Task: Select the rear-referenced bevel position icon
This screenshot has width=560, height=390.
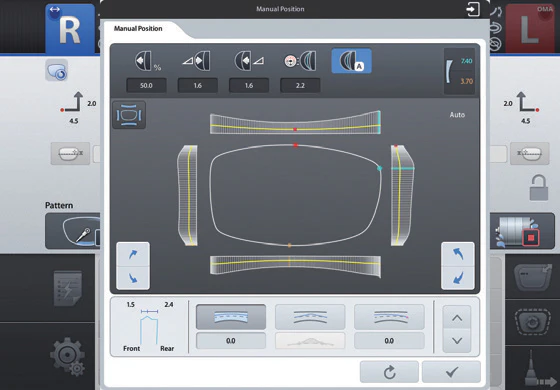Action: 249,61
